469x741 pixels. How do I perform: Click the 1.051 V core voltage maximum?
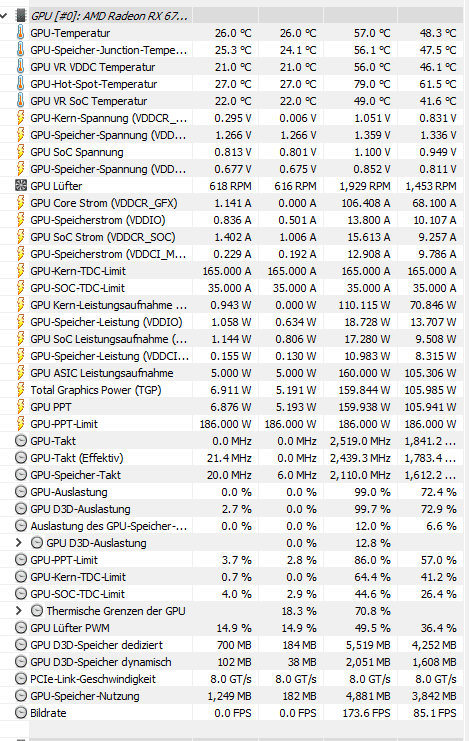click(x=373, y=118)
